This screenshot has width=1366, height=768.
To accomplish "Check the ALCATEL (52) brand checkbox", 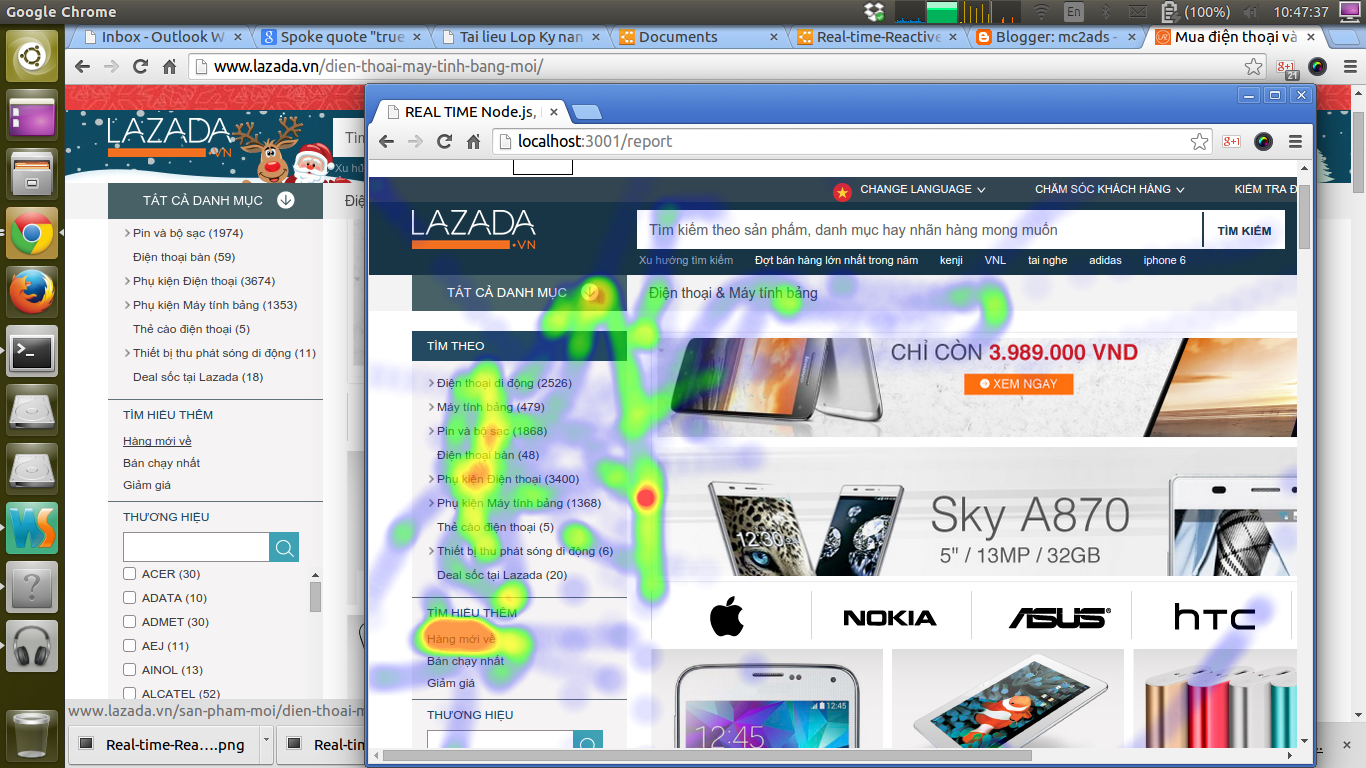I will click(x=129, y=694).
